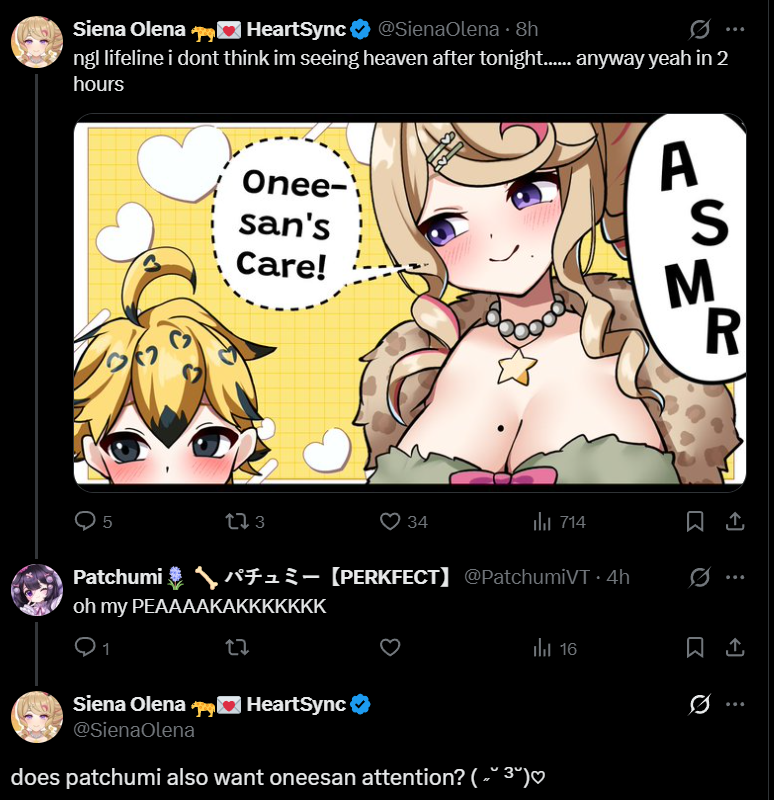View Patchumi reply's 16 views
The width and height of the screenshot is (774, 800).
point(555,648)
